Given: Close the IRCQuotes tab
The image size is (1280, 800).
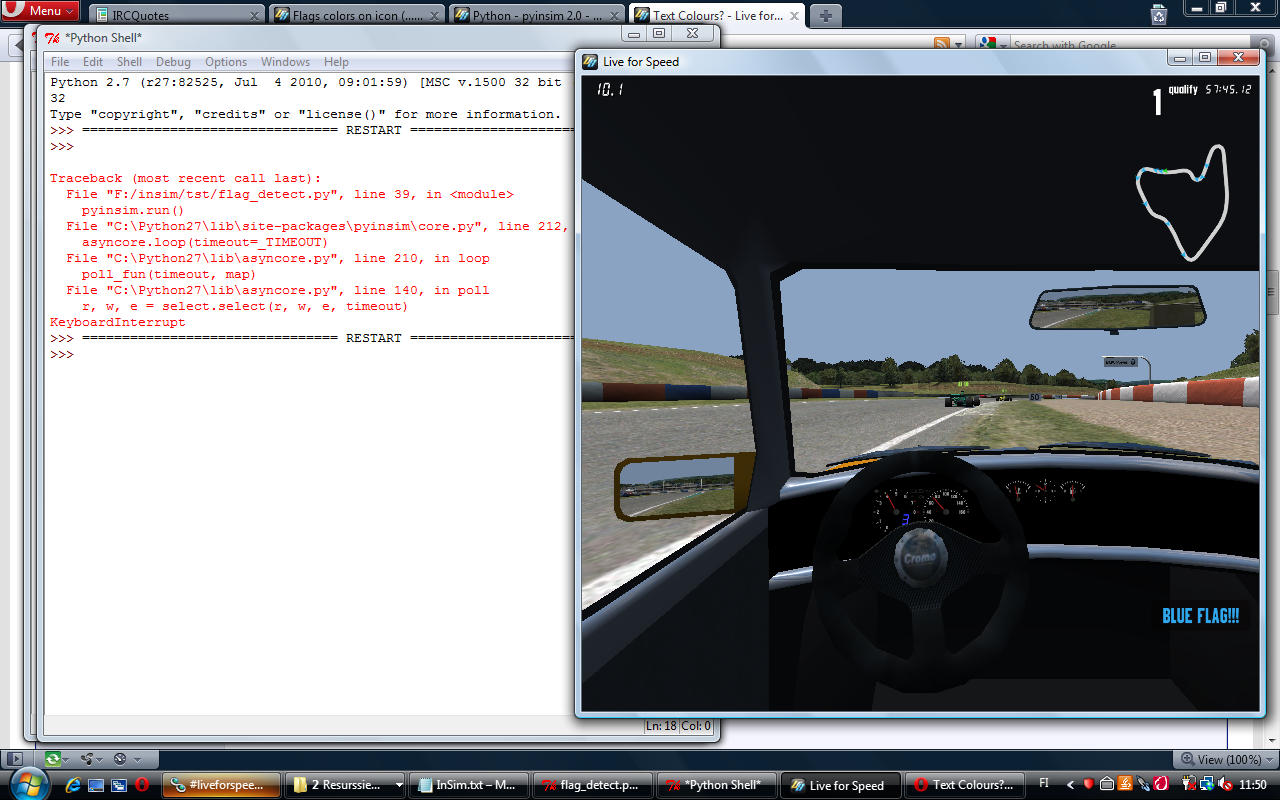Looking at the screenshot, I should click(x=253, y=16).
